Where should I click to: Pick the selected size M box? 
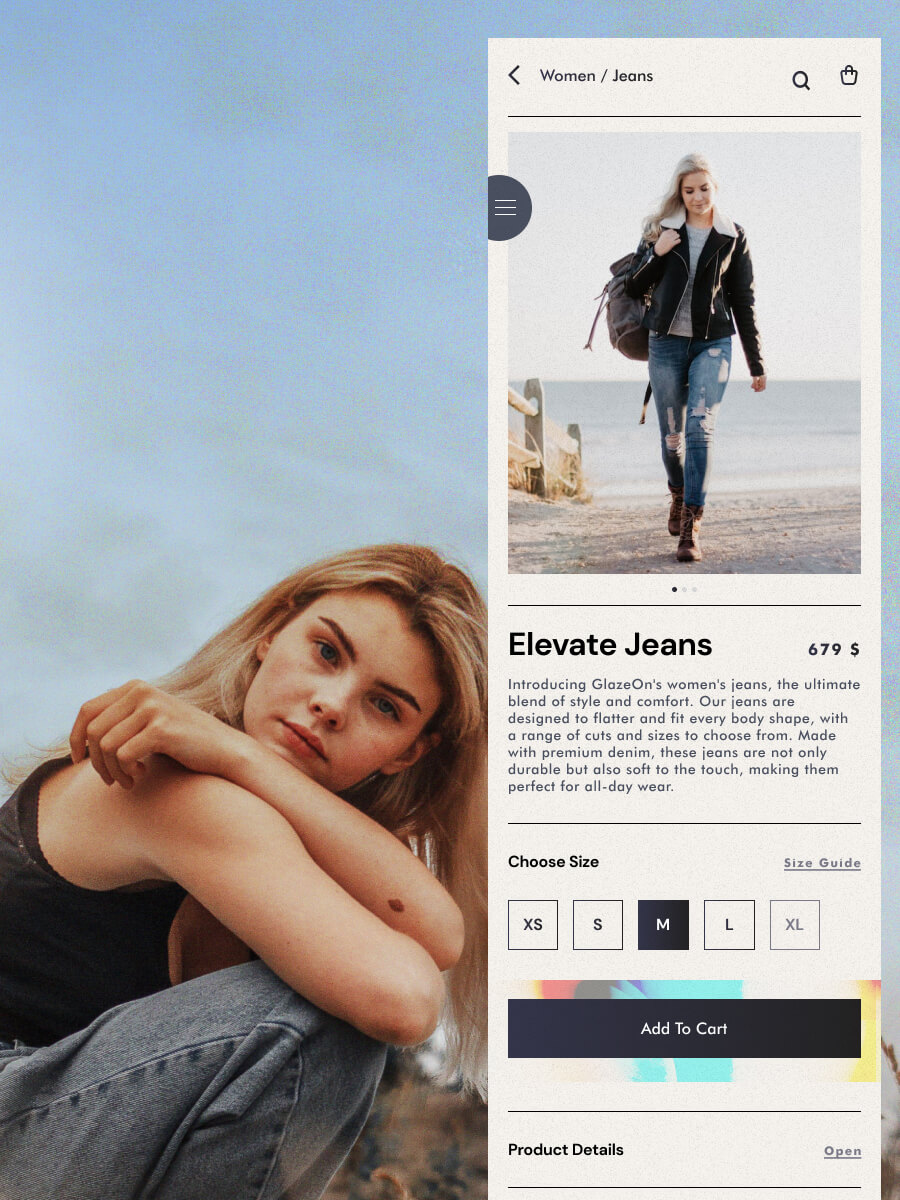tap(663, 925)
